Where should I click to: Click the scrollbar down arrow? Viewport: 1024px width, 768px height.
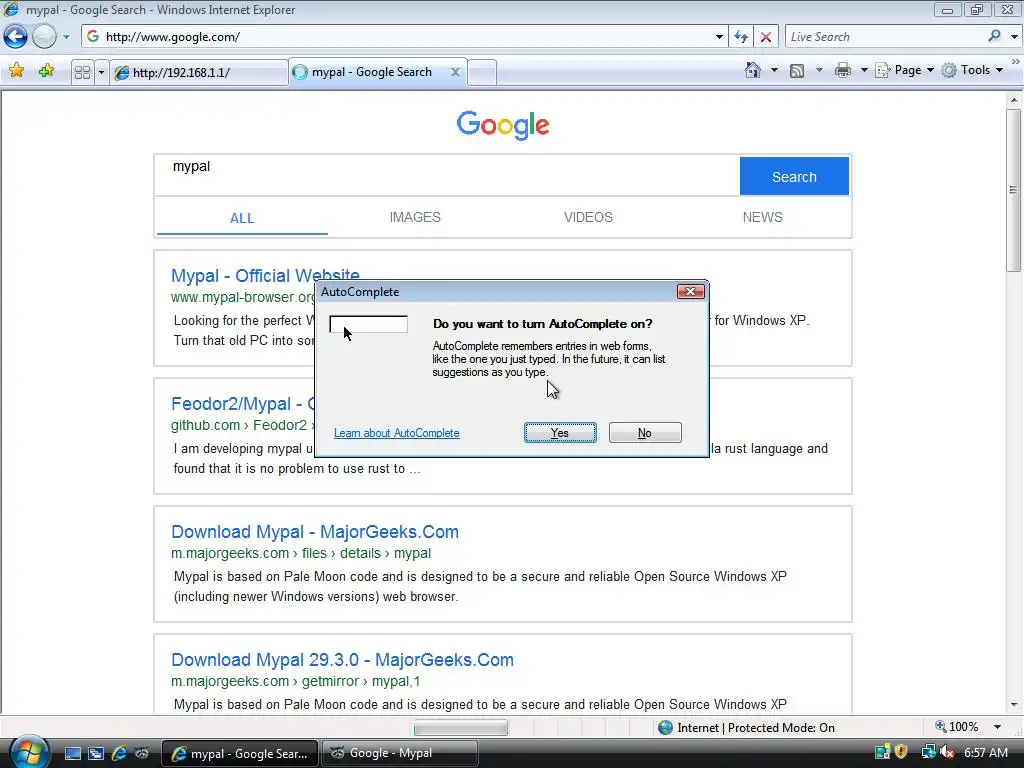[x=1014, y=705]
